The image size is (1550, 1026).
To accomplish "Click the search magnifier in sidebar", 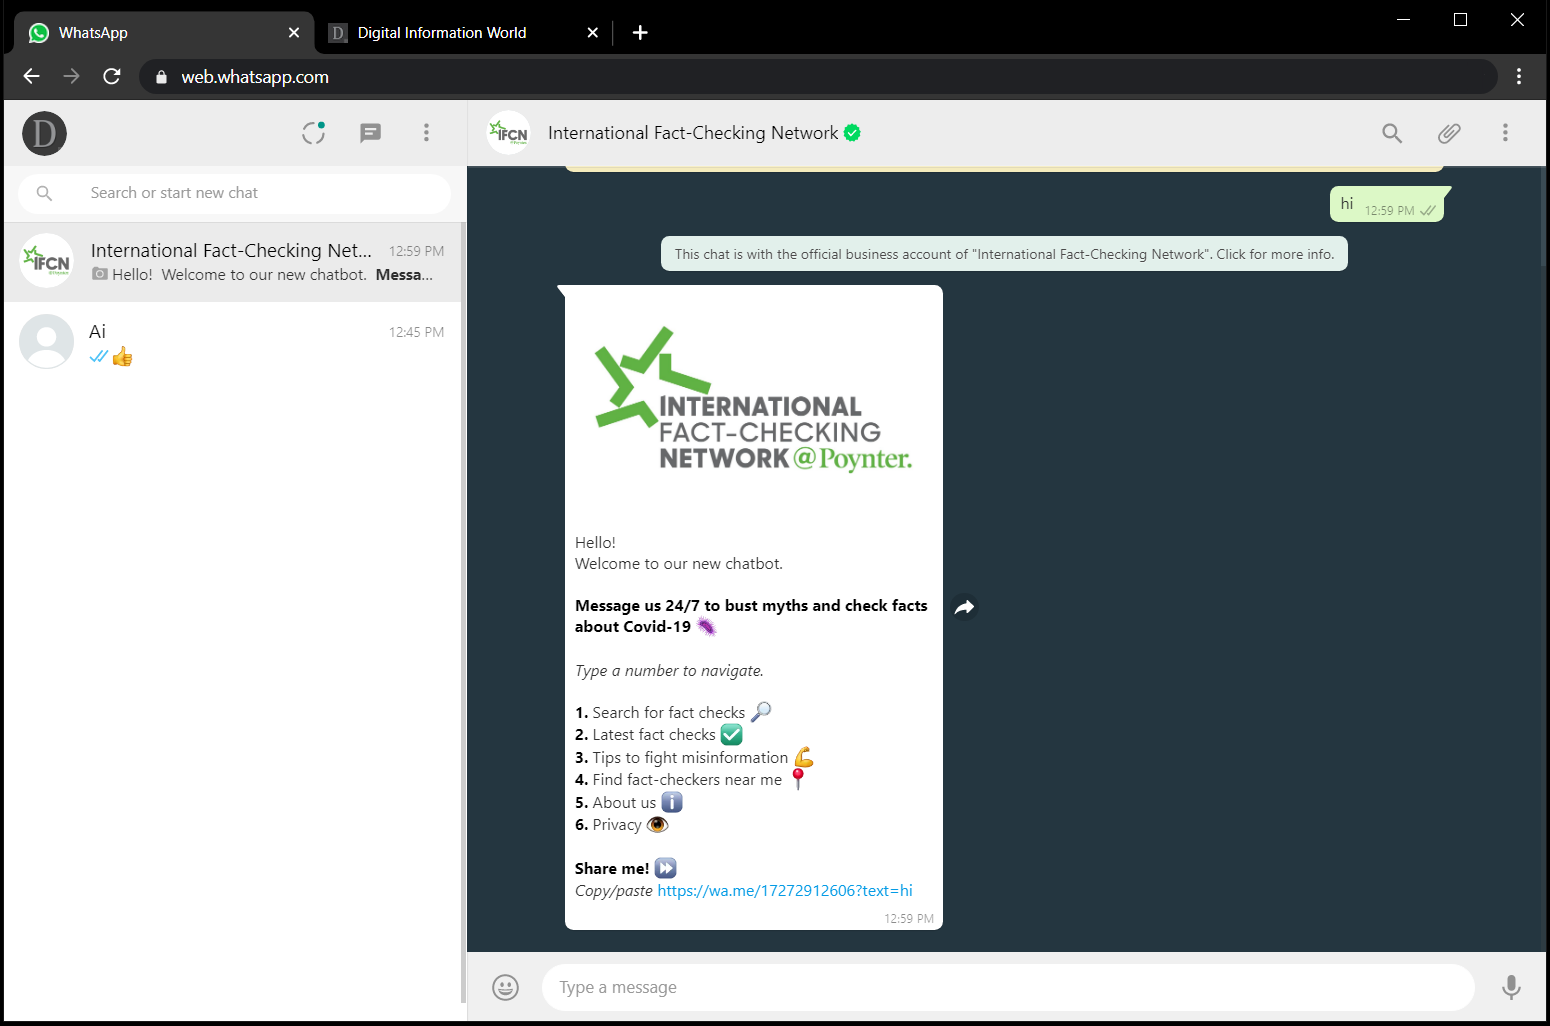I will [44, 193].
